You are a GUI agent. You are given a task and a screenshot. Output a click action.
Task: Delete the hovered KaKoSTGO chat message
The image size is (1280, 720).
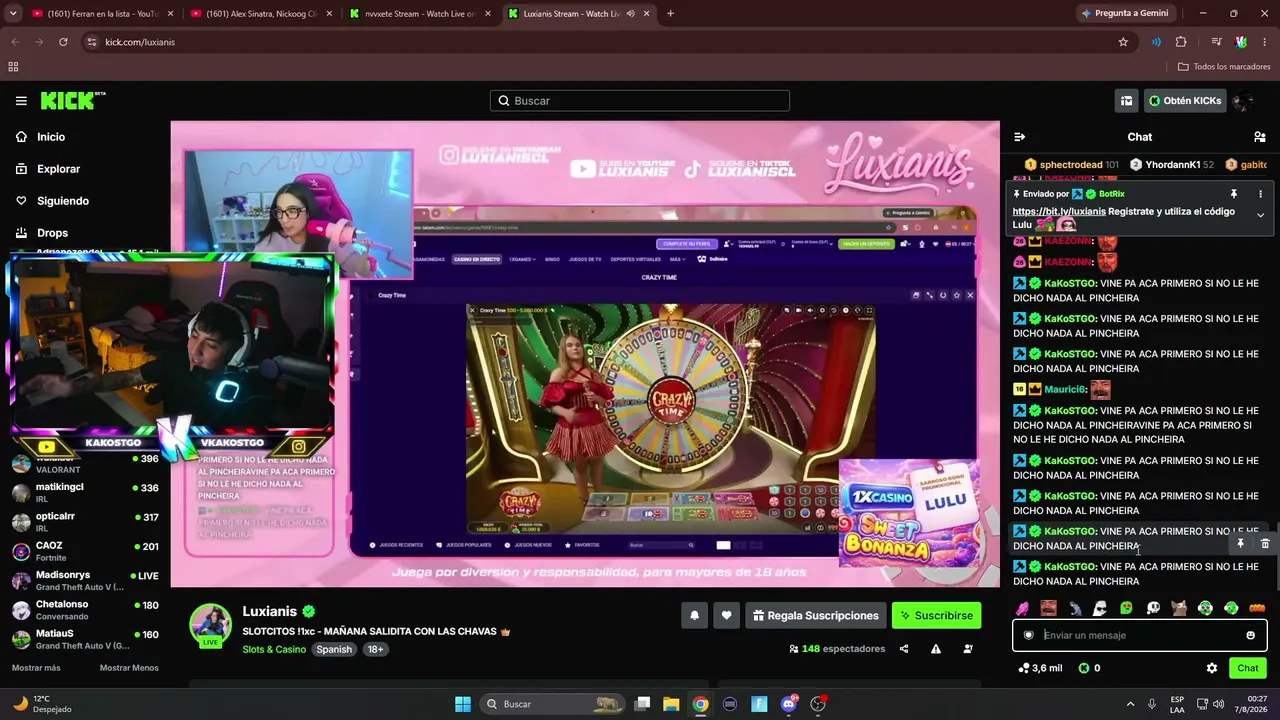coord(1265,544)
